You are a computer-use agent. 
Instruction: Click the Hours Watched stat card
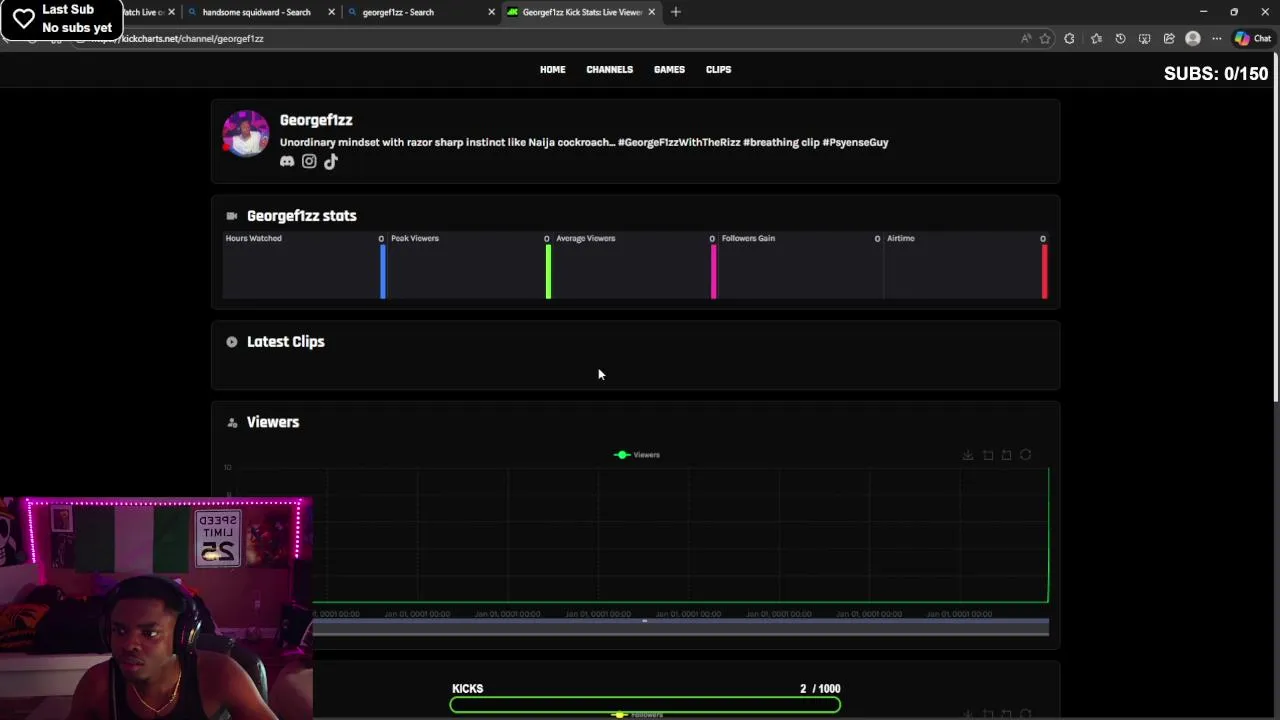point(305,266)
